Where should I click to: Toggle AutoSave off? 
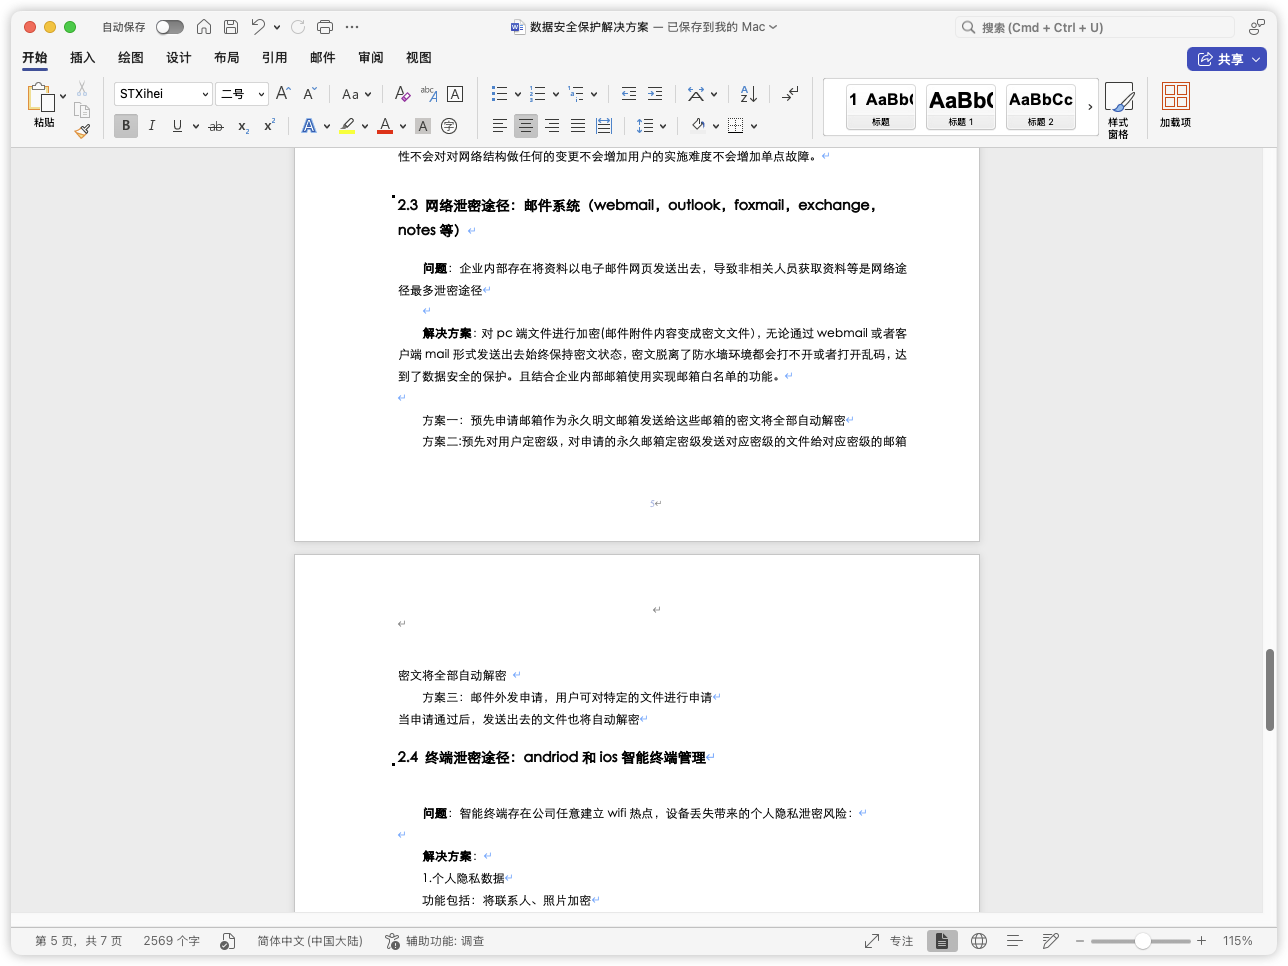click(170, 27)
